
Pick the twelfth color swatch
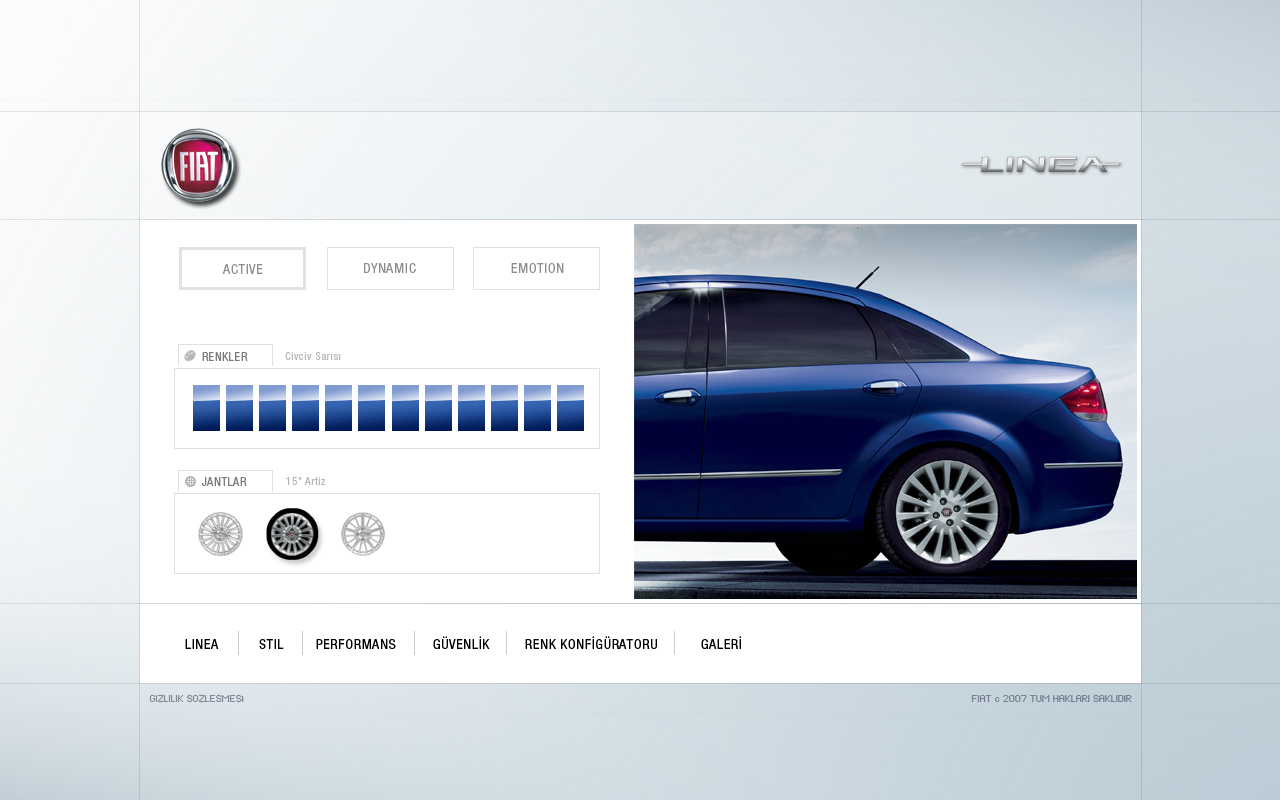coord(570,408)
